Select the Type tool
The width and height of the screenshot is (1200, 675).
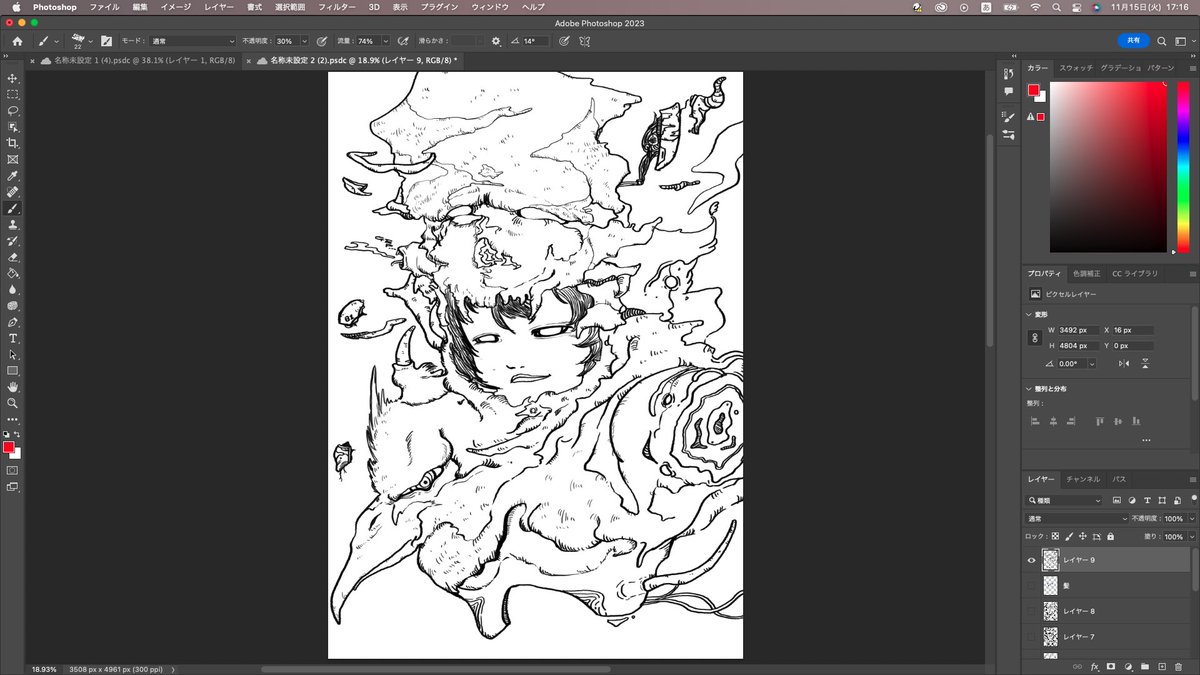pos(13,338)
